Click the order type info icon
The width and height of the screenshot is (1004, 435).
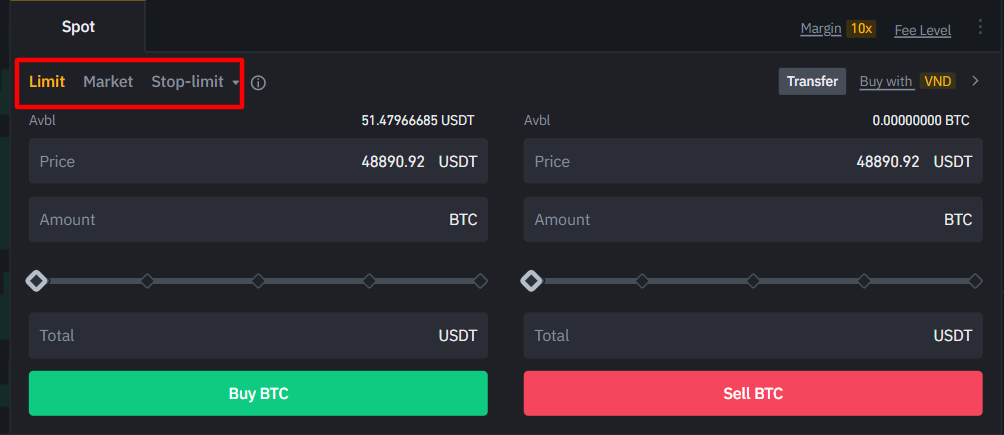(x=258, y=83)
